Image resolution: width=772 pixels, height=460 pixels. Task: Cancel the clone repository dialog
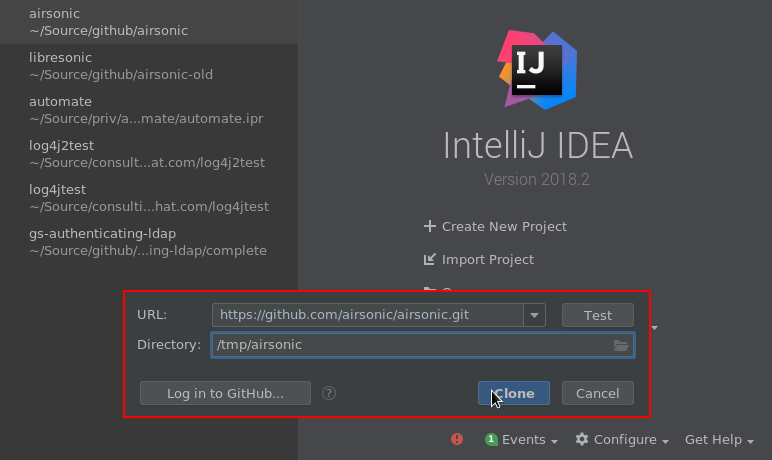pyautogui.click(x=597, y=393)
